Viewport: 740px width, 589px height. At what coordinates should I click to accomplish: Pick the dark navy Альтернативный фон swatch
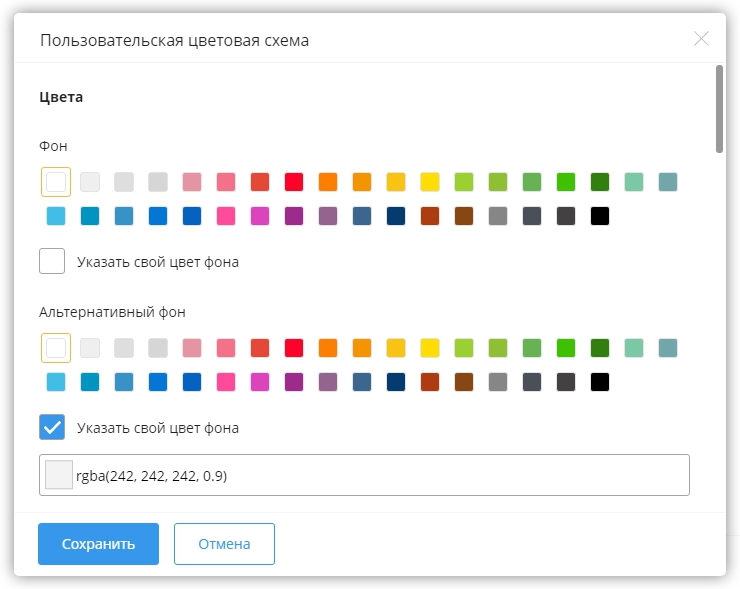(396, 382)
